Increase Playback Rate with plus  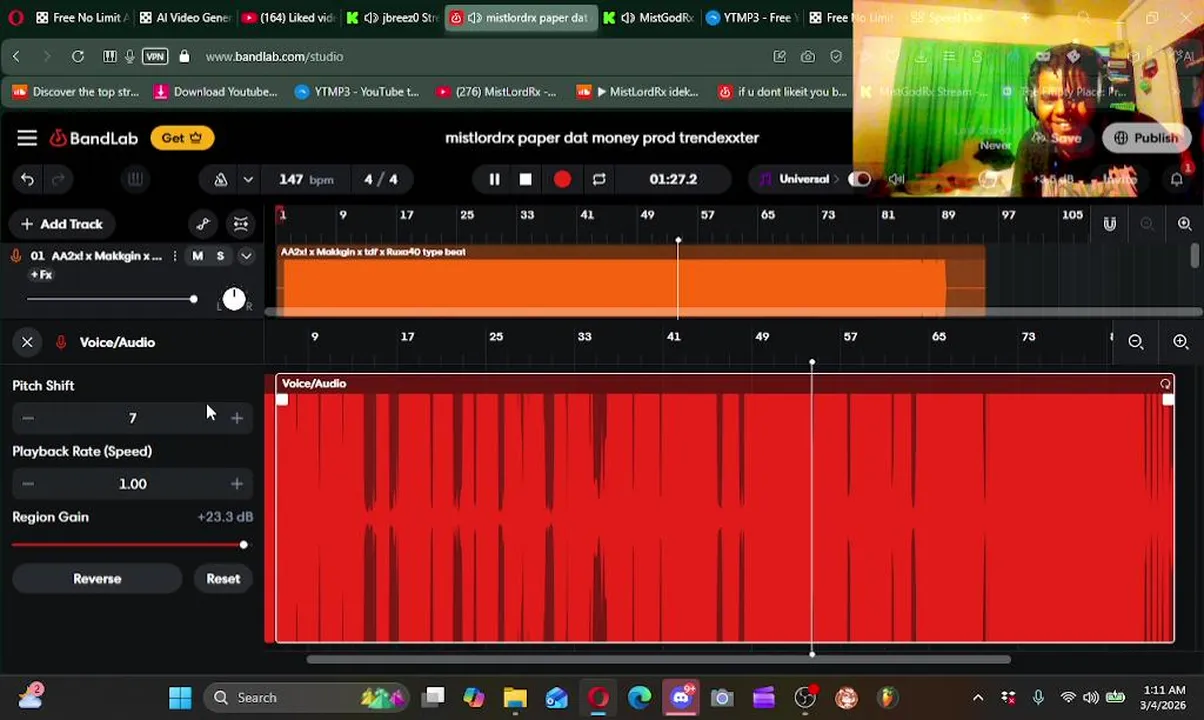237,484
